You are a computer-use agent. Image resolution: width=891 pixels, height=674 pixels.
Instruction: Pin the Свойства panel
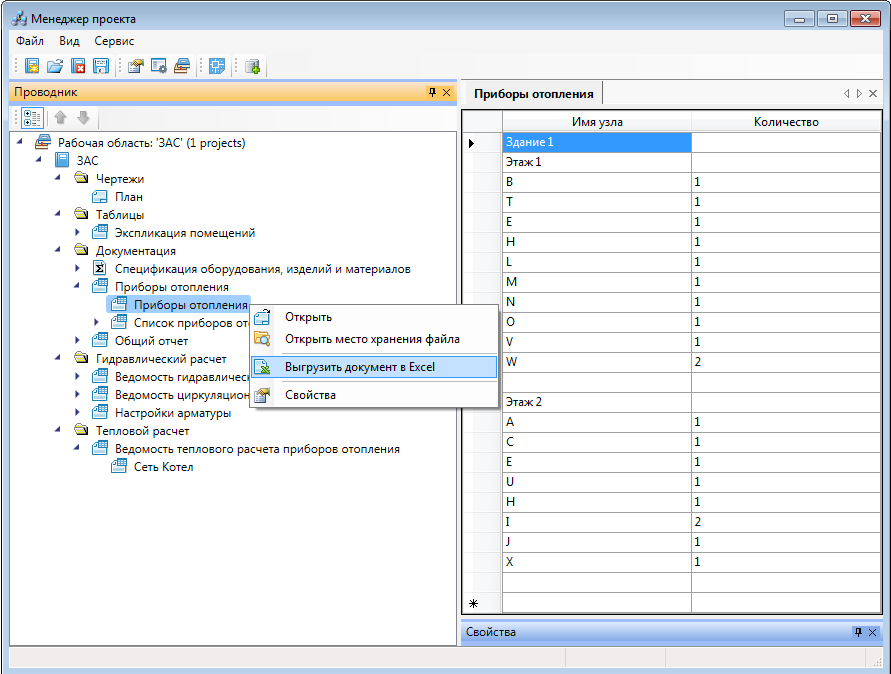pyautogui.click(x=859, y=632)
